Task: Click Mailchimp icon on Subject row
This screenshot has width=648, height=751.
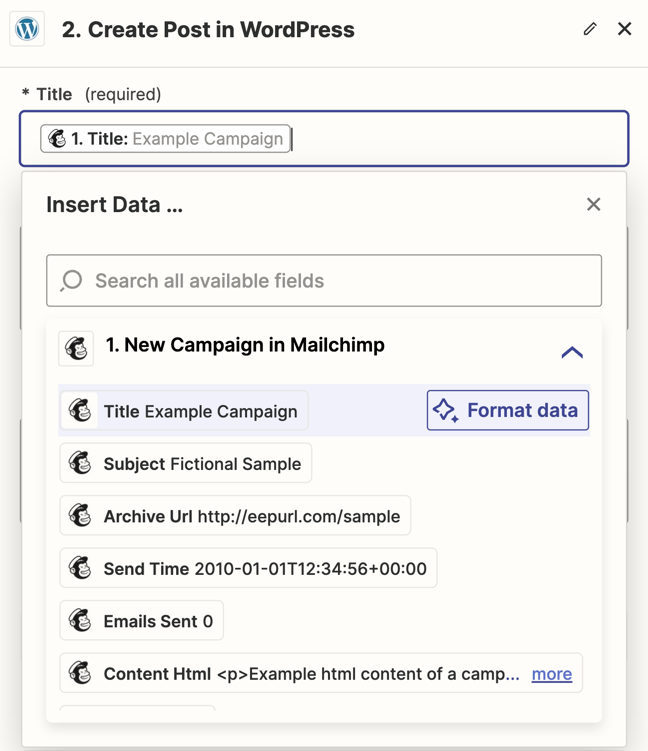Action: 80,463
